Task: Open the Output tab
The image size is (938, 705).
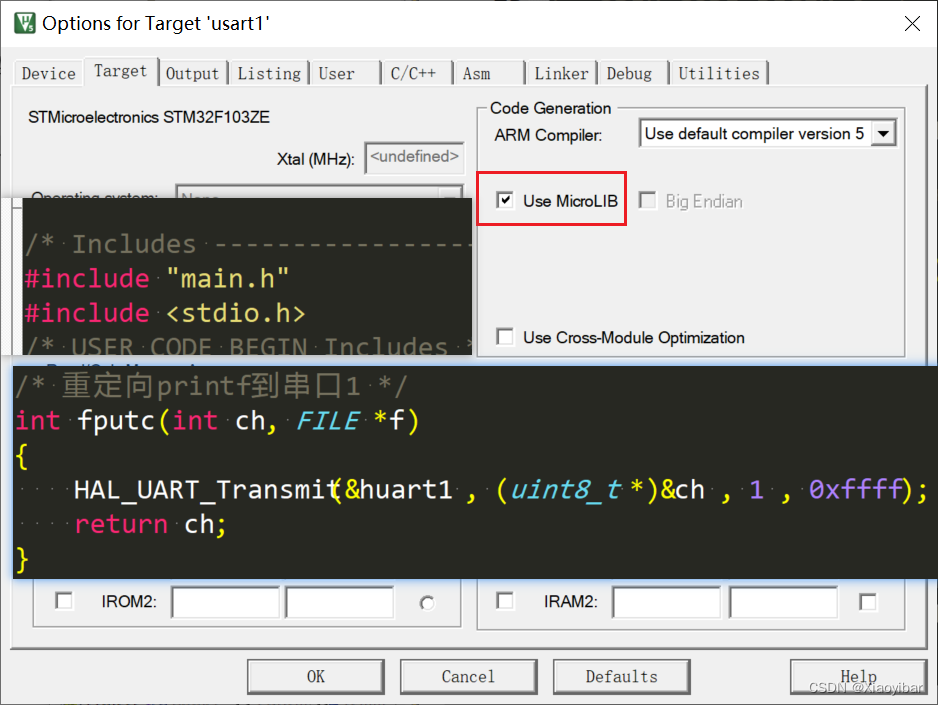Action: pyautogui.click(x=192, y=74)
